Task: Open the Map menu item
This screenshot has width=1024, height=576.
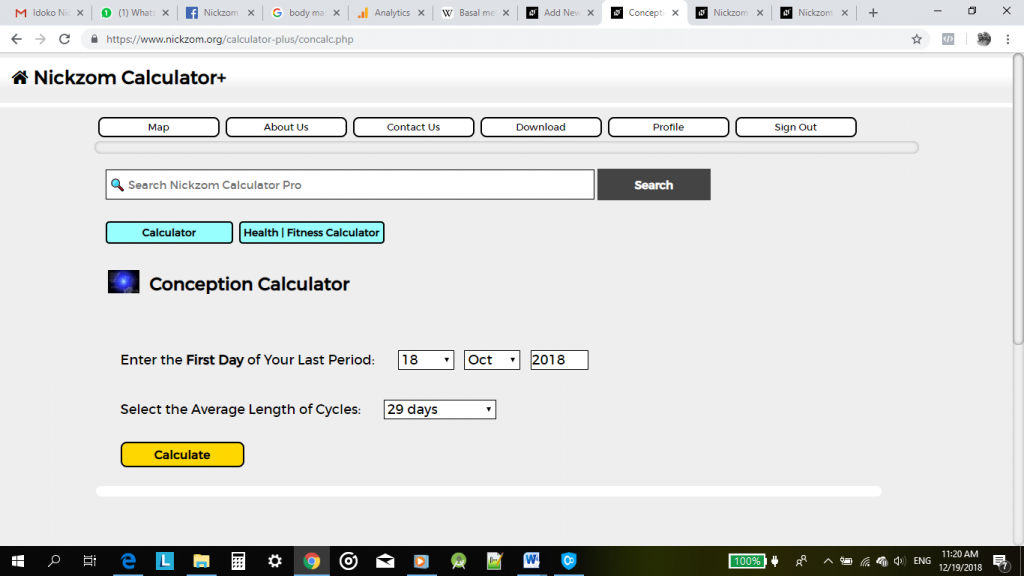Action: click(x=159, y=127)
